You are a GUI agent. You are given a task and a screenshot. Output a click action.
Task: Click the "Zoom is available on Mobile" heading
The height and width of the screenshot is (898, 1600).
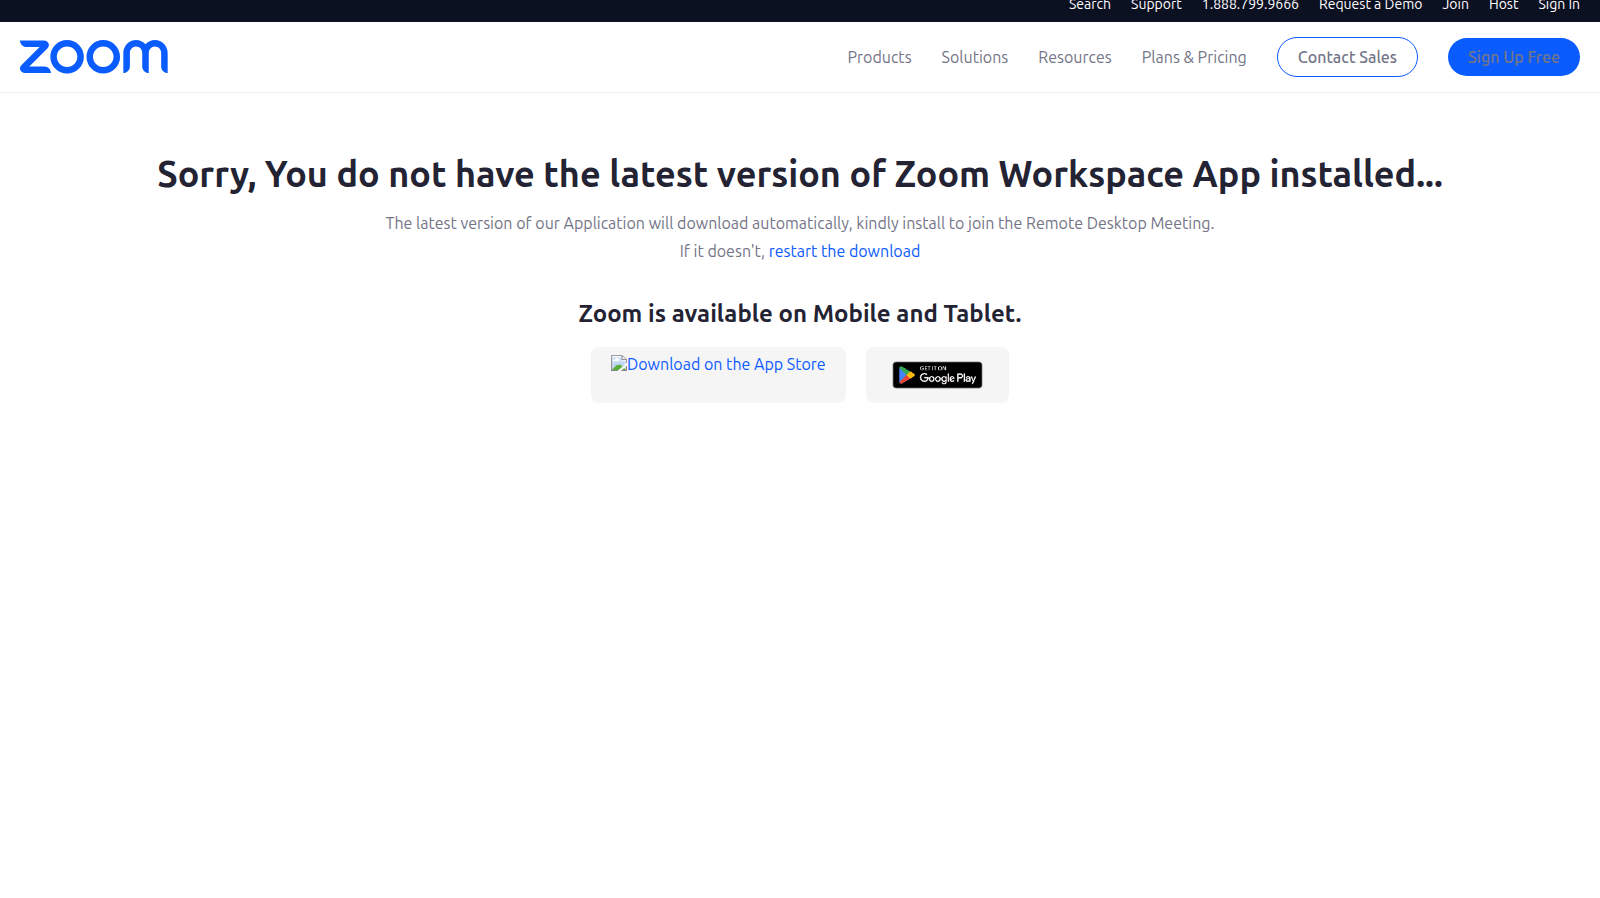click(800, 313)
